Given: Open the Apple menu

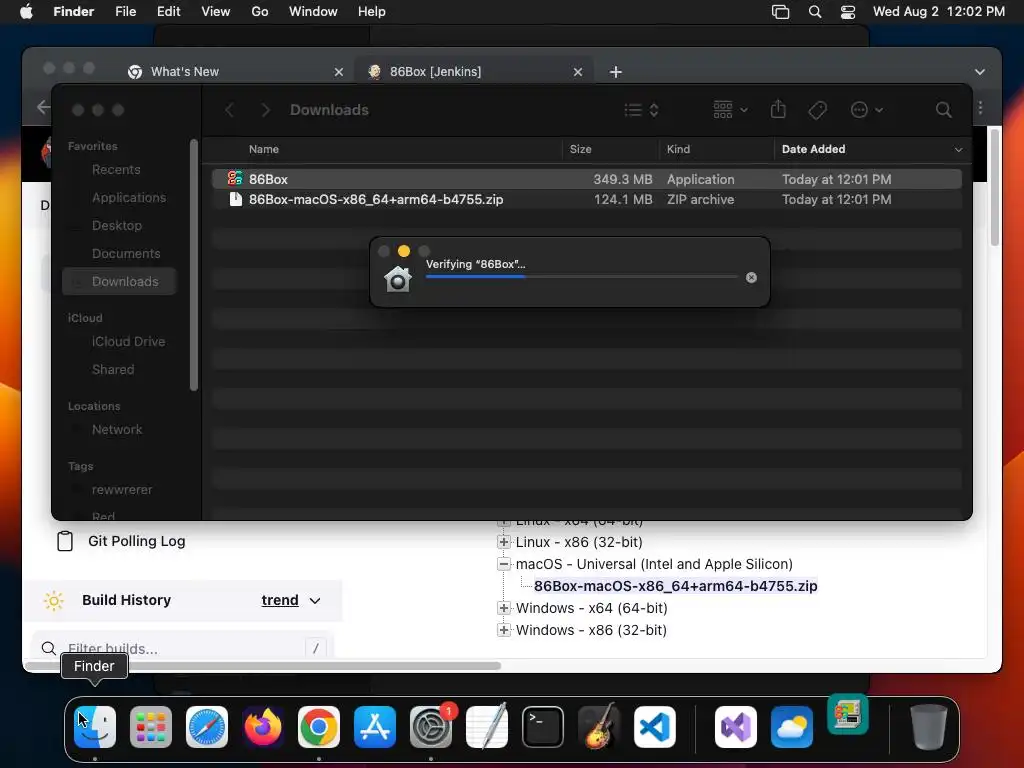Looking at the screenshot, I should point(26,12).
